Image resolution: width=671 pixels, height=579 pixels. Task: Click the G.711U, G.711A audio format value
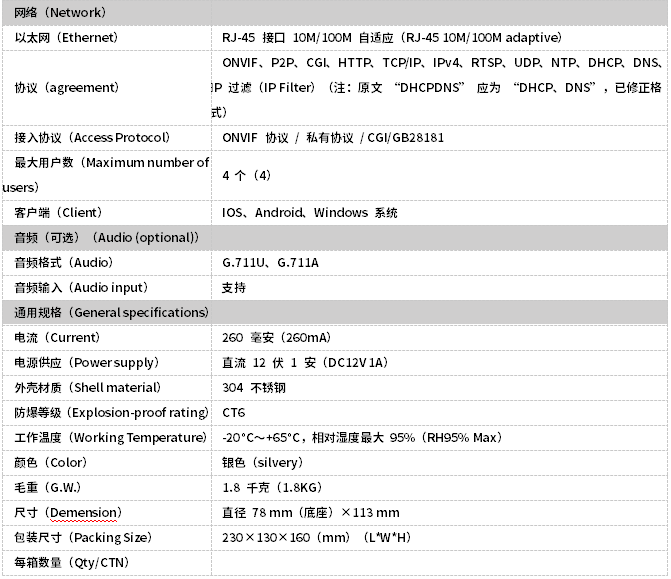(x=270, y=263)
